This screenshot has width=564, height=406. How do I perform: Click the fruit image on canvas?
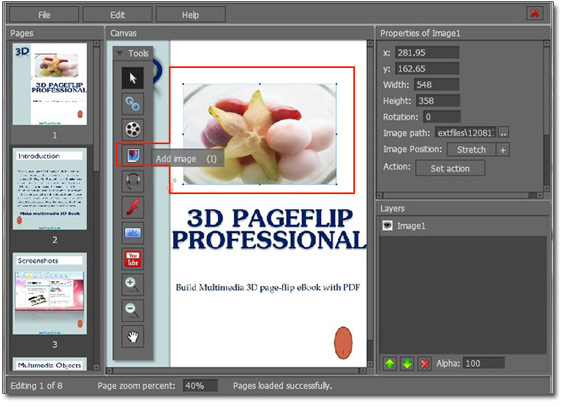point(260,134)
